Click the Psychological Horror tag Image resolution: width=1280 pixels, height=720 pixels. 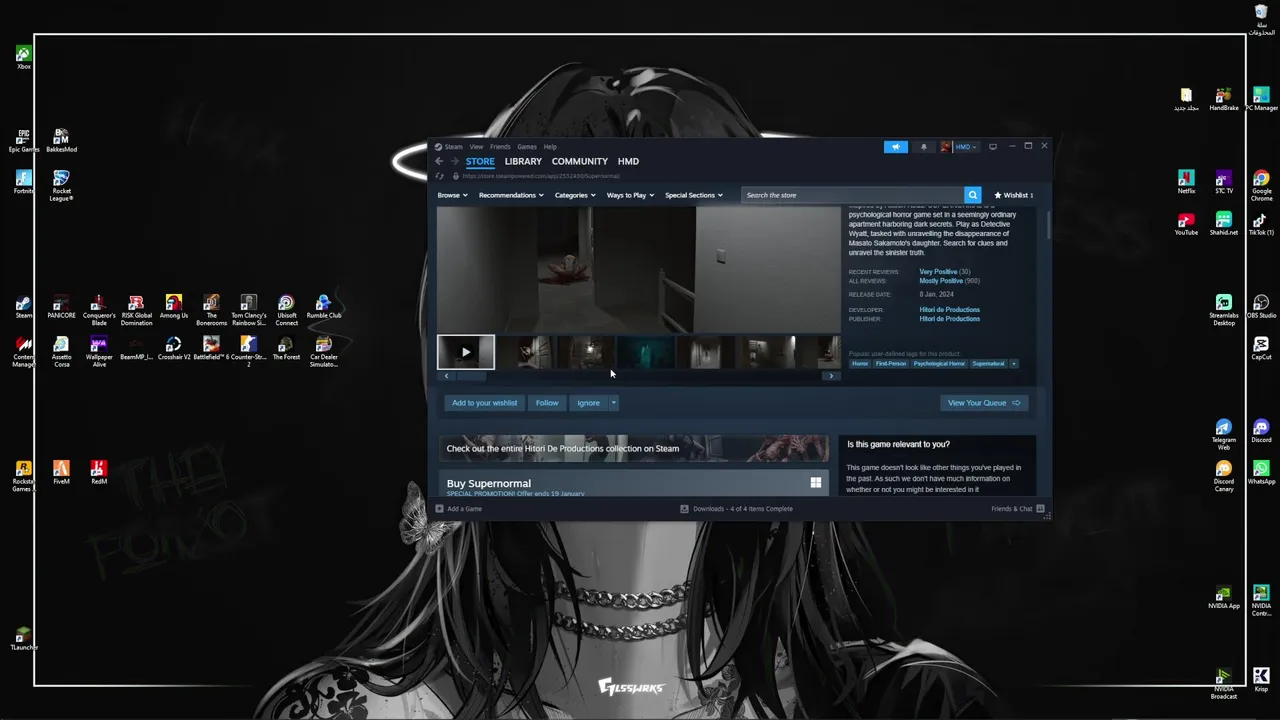click(x=939, y=364)
